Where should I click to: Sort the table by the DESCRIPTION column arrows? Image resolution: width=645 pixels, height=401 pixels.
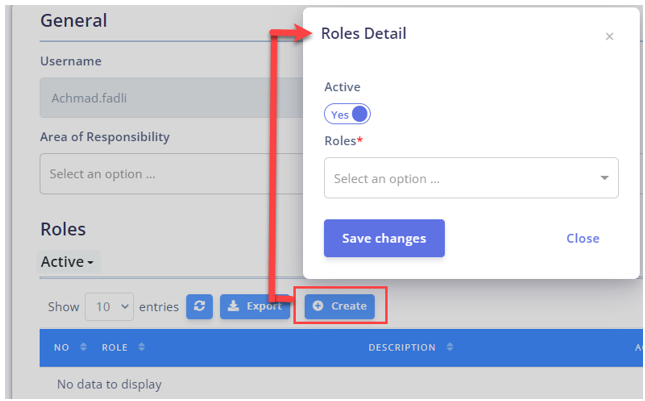(x=450, y=347)
